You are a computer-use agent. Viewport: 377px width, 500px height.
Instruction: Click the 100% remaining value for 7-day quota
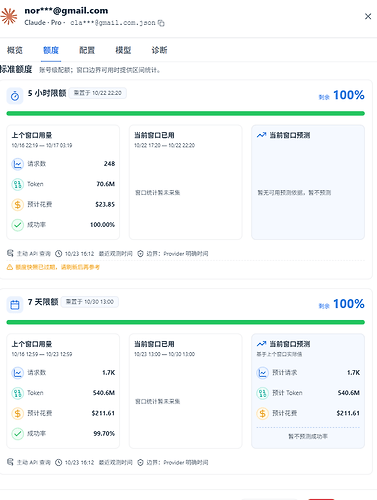point(349,304)
